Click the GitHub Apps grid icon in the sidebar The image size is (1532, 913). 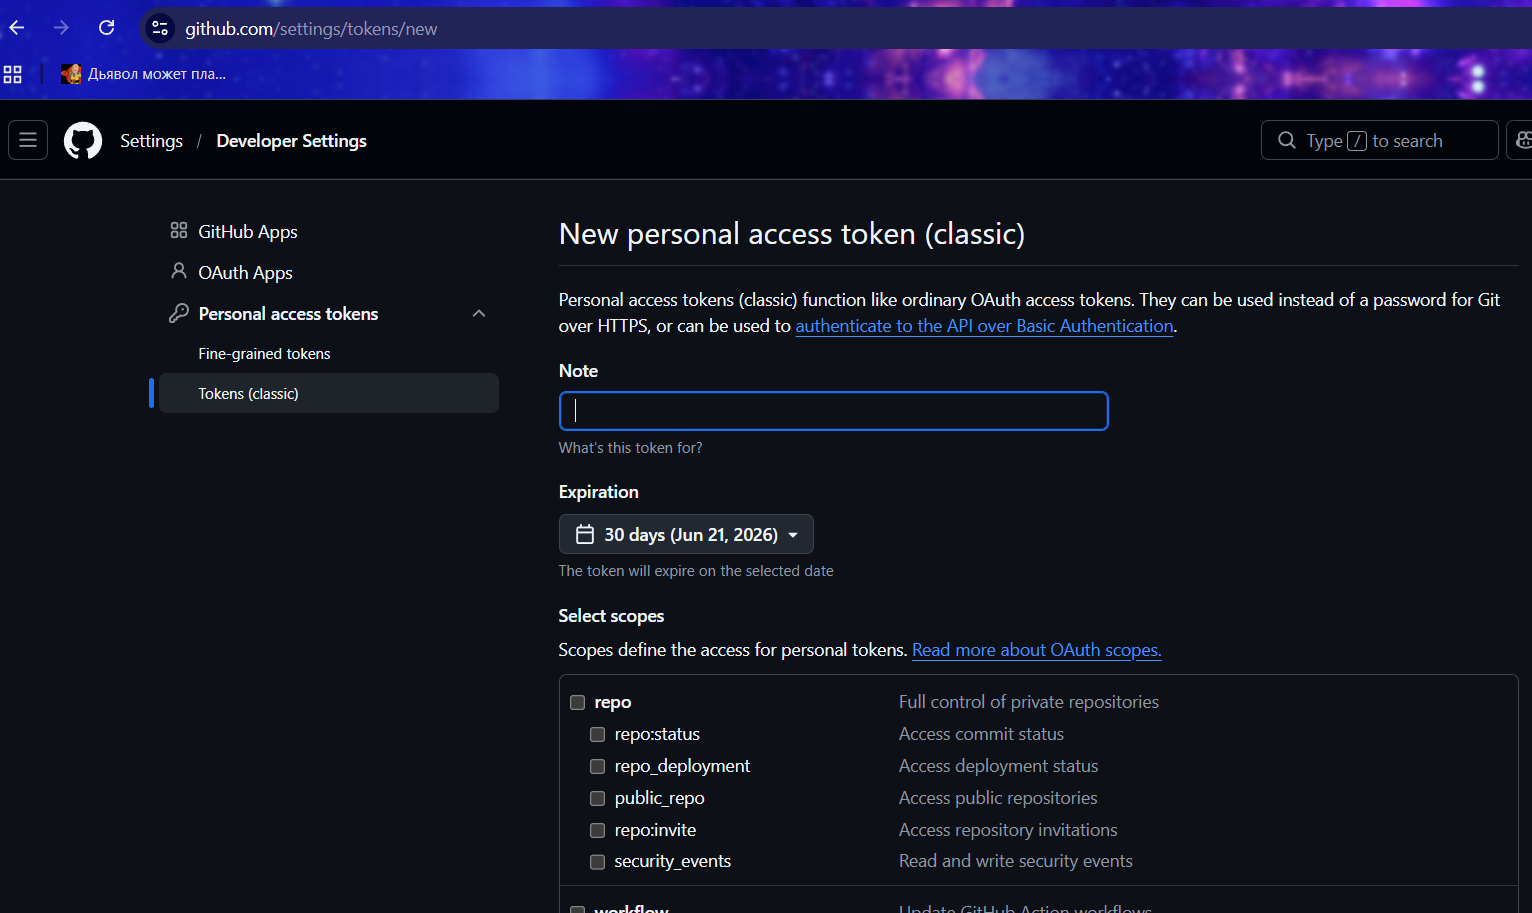coord(179,231)
